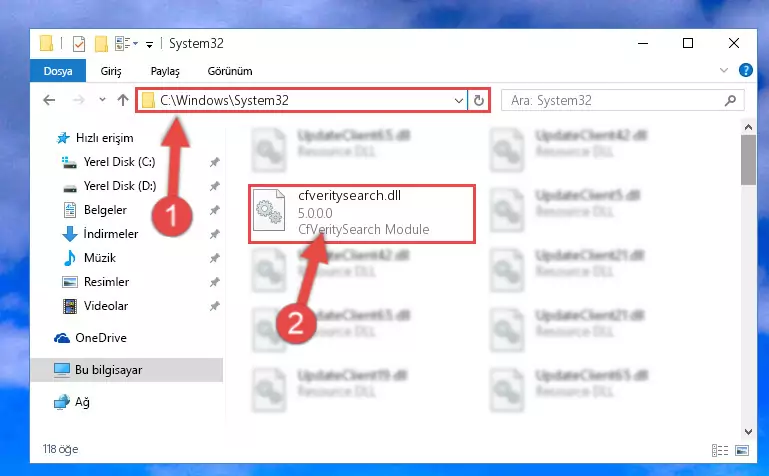Select Hızlı erişim in navigation pane

pyautogui.click(x=95, y=138)
